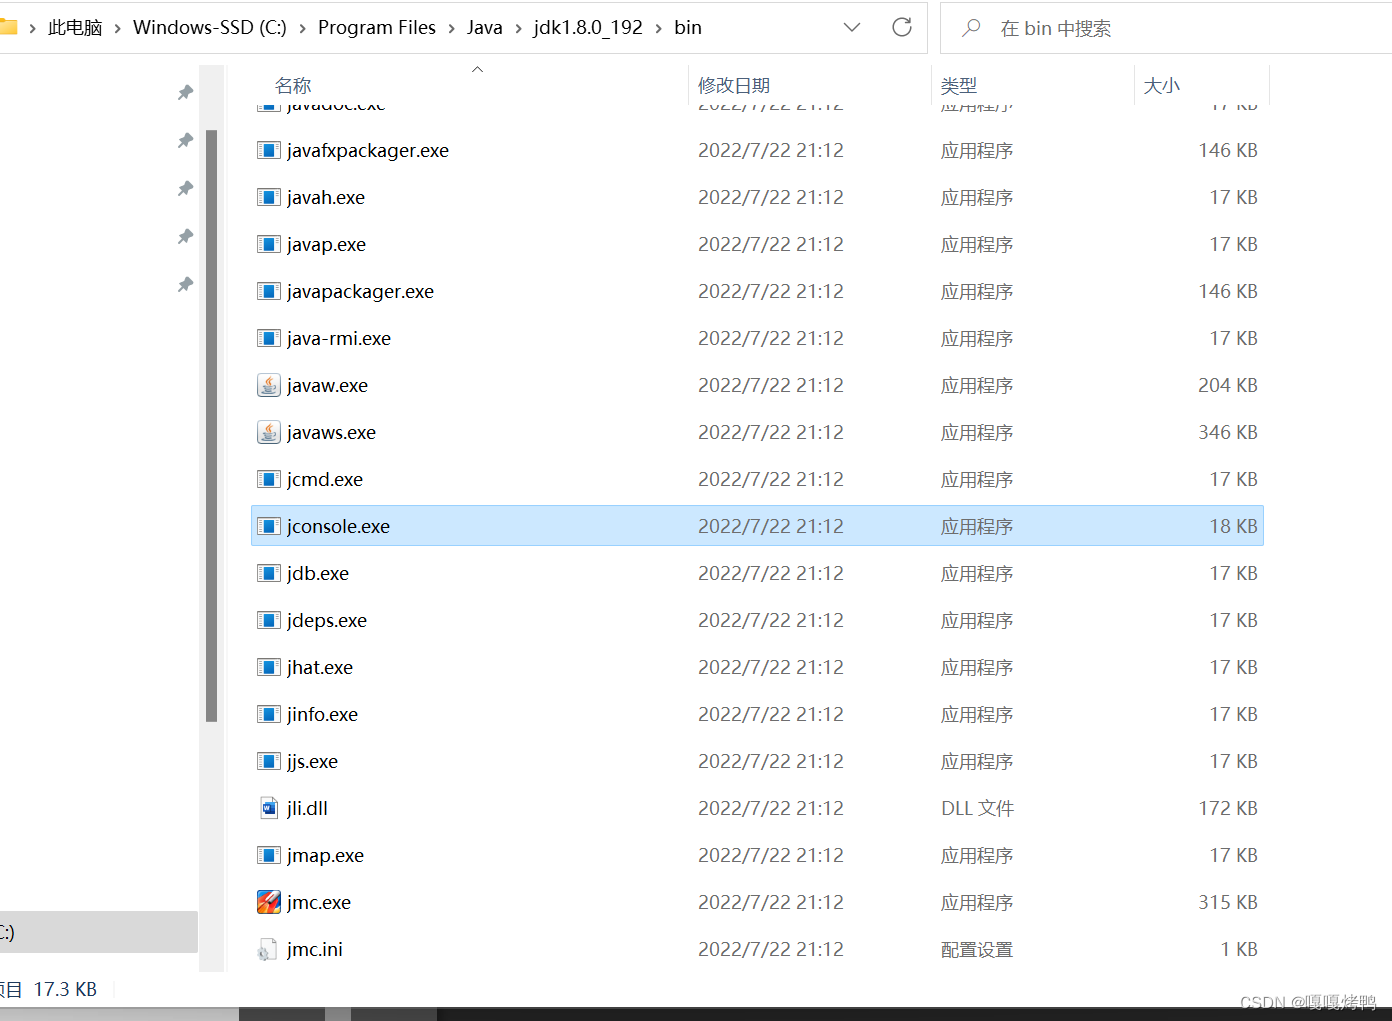Click the javah.exe file icon

(268, 197)
